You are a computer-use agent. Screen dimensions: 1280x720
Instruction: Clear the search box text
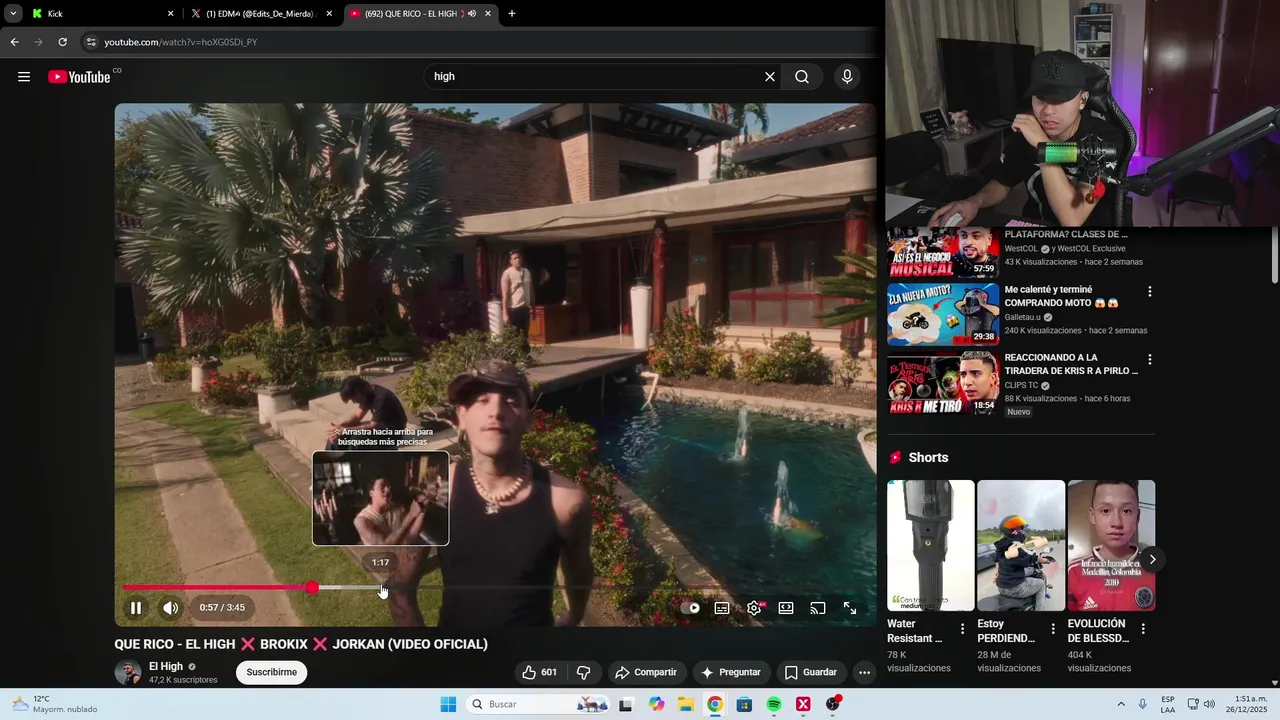(x=770, y=77)
